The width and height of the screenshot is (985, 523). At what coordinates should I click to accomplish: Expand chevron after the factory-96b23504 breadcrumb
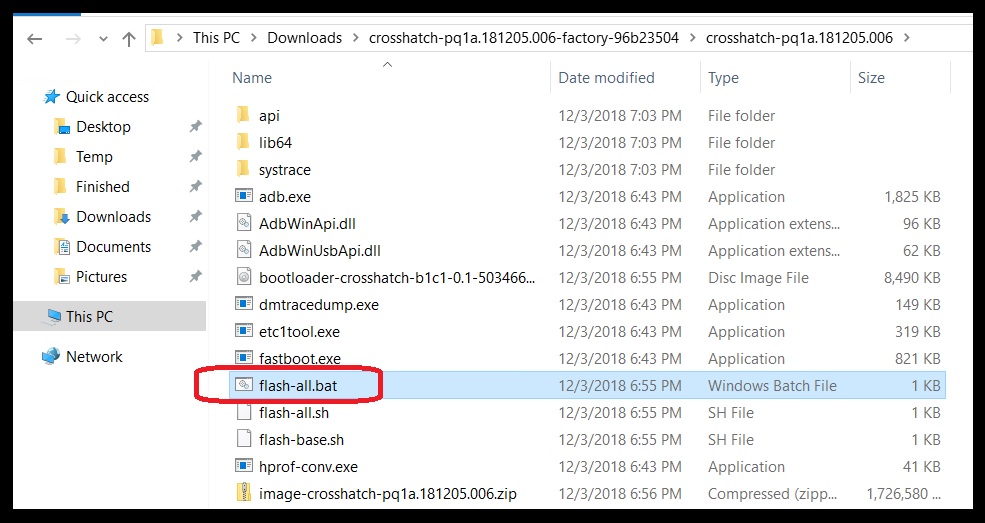[692, 38]
